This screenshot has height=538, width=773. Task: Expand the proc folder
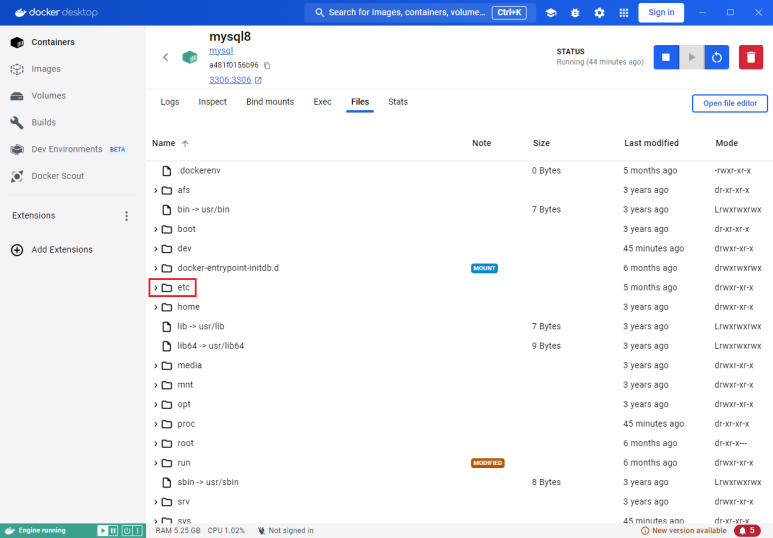pos(156,424)
